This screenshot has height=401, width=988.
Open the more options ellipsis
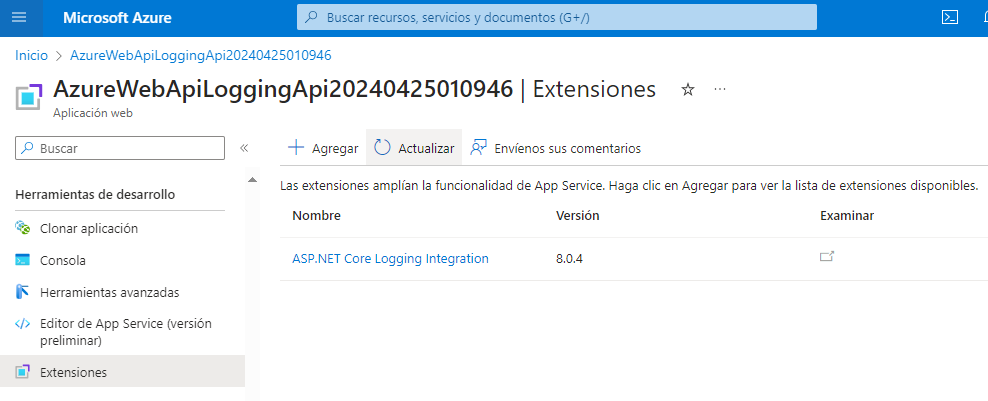pos(720,90)
